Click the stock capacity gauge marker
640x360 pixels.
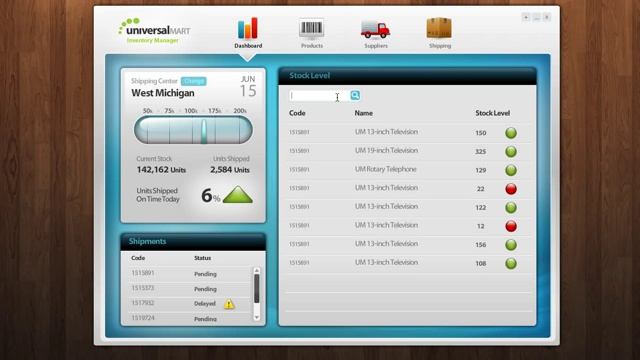click(x=204, y=131)
